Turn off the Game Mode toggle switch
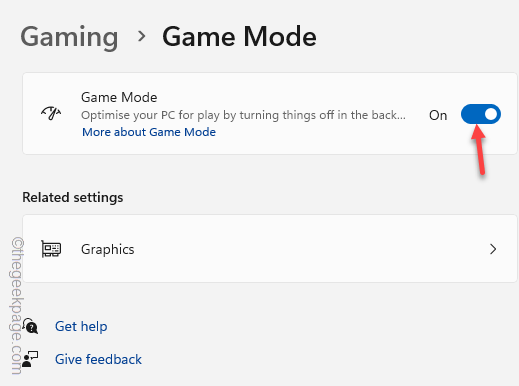 coord(481,114)
